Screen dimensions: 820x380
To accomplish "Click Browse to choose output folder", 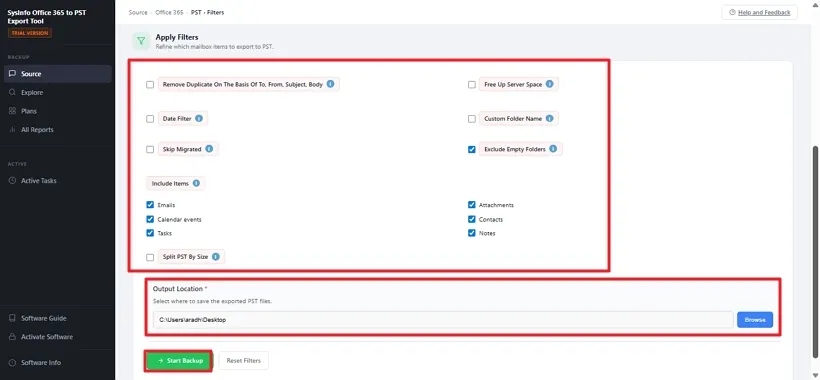I will (x=755, y=319).
